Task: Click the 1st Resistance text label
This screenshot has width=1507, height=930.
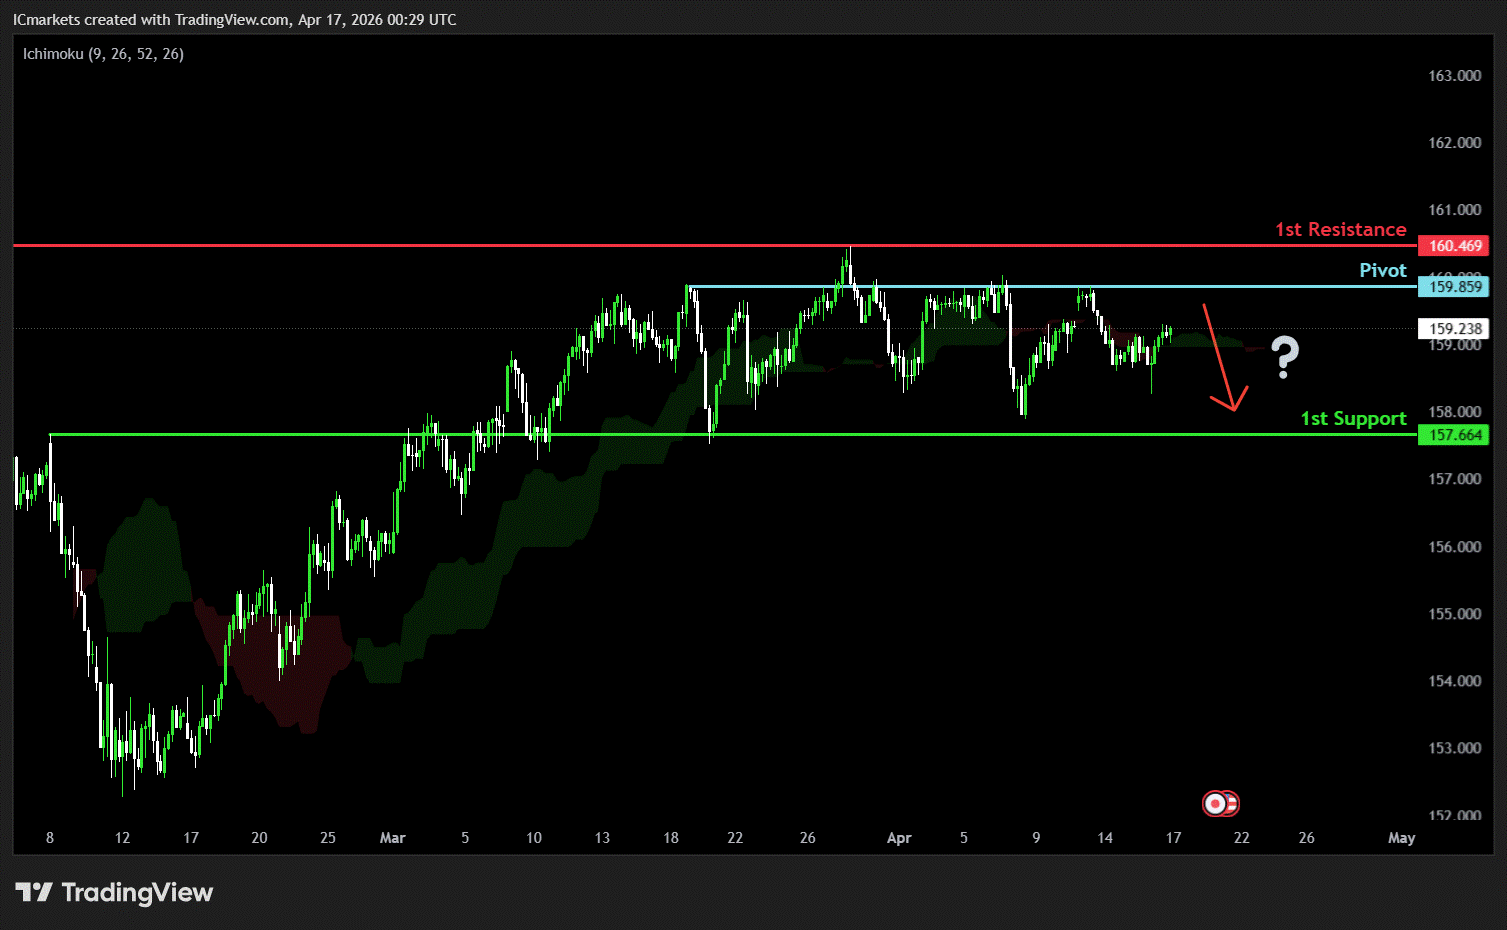Action: (1340, 230)
